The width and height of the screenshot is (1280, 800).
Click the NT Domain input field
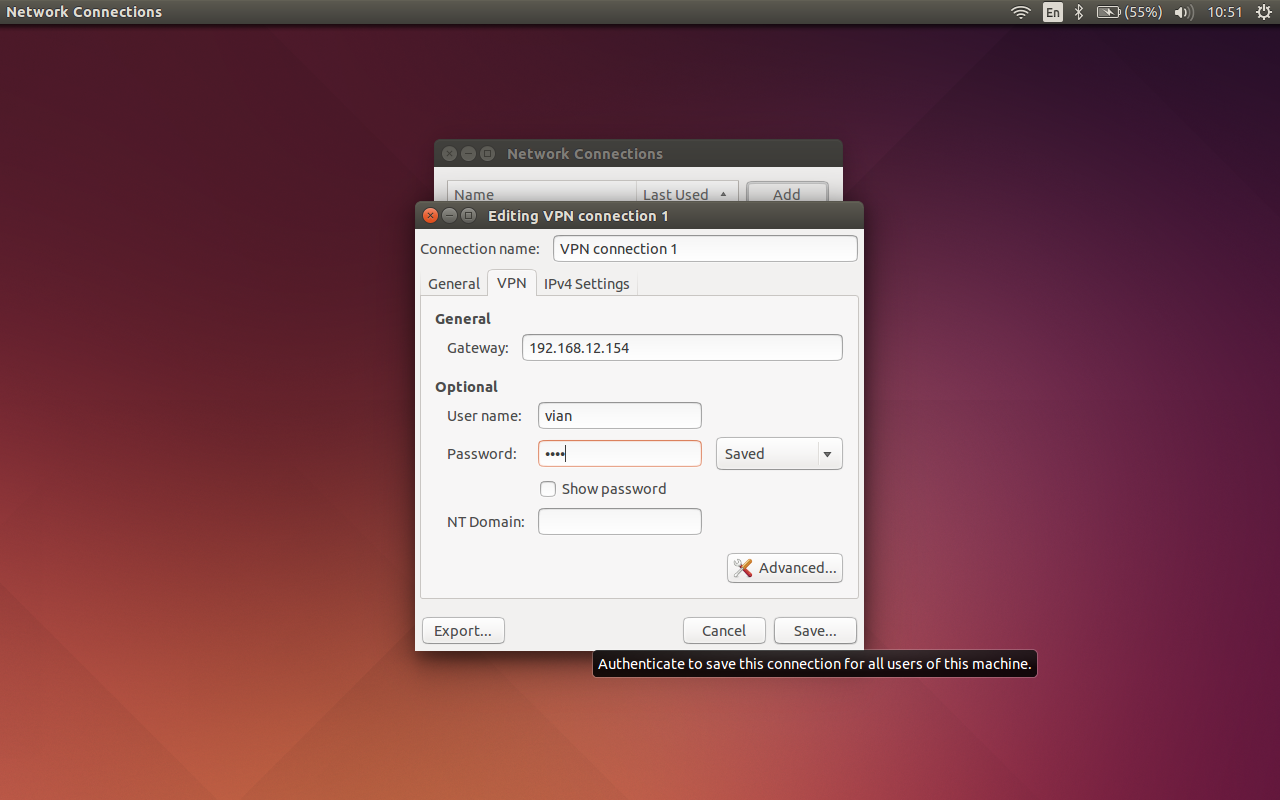(x=619, y=521)
